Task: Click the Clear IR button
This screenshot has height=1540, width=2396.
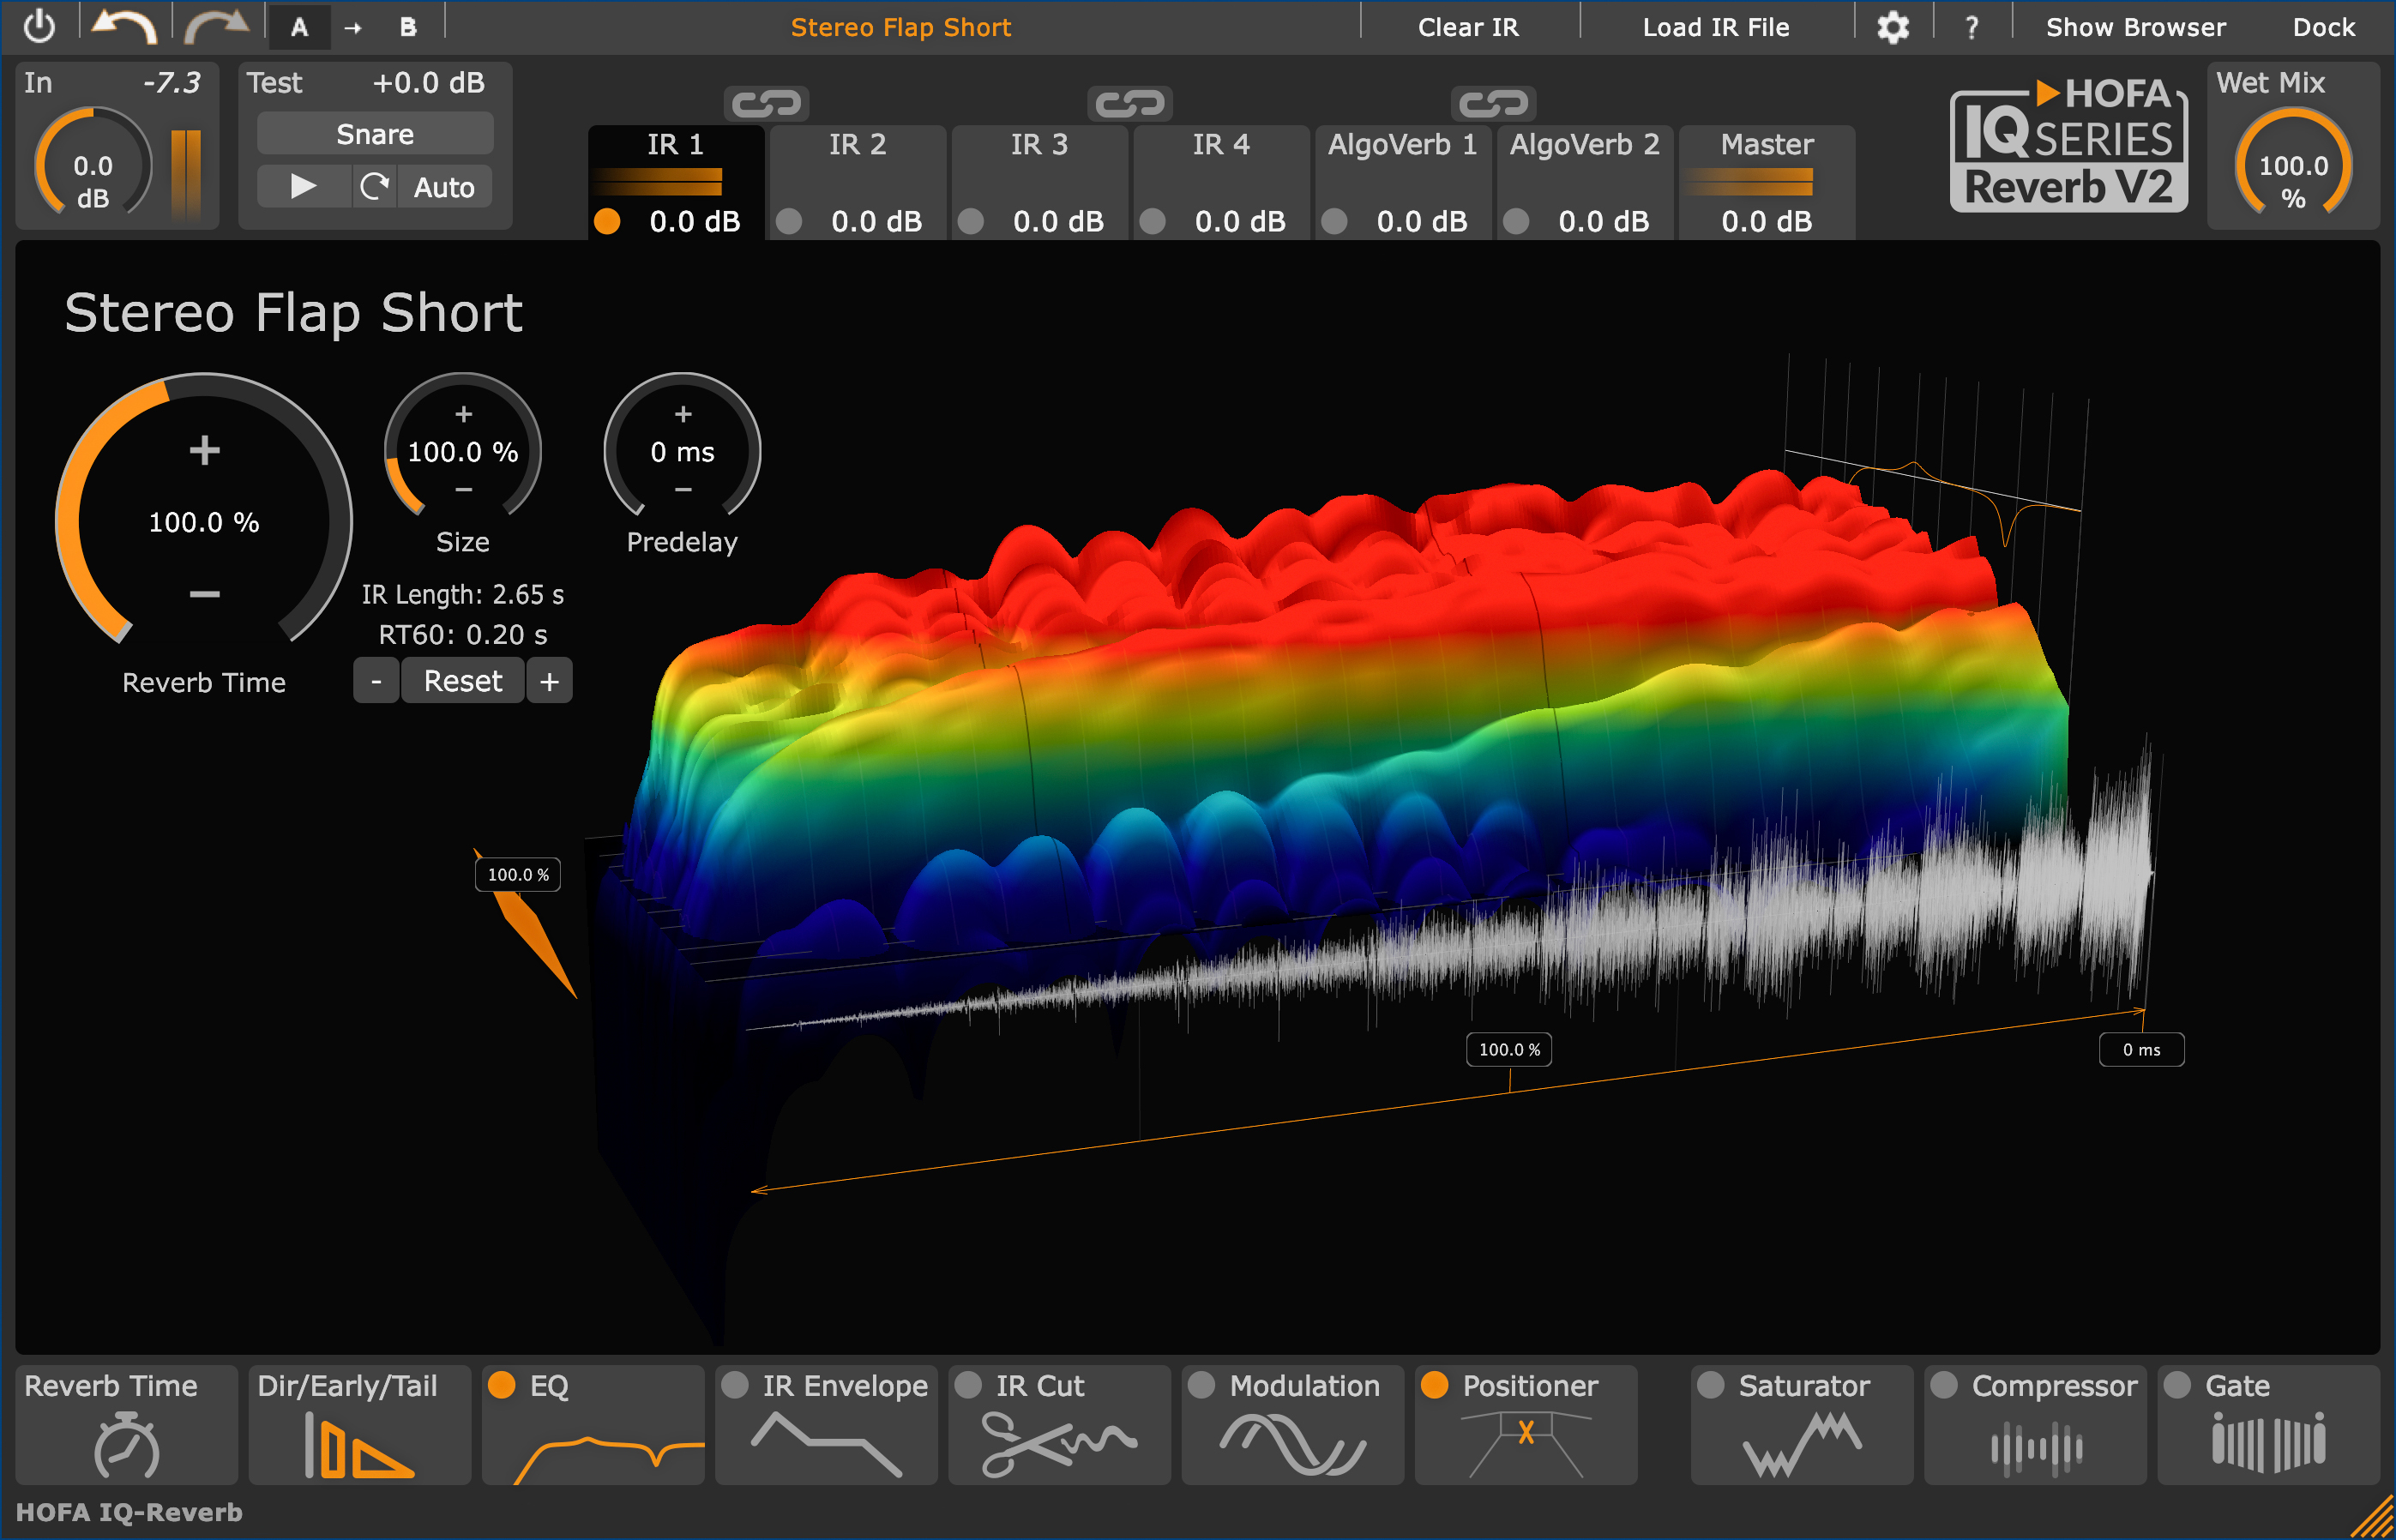Action: (1468, 27)
